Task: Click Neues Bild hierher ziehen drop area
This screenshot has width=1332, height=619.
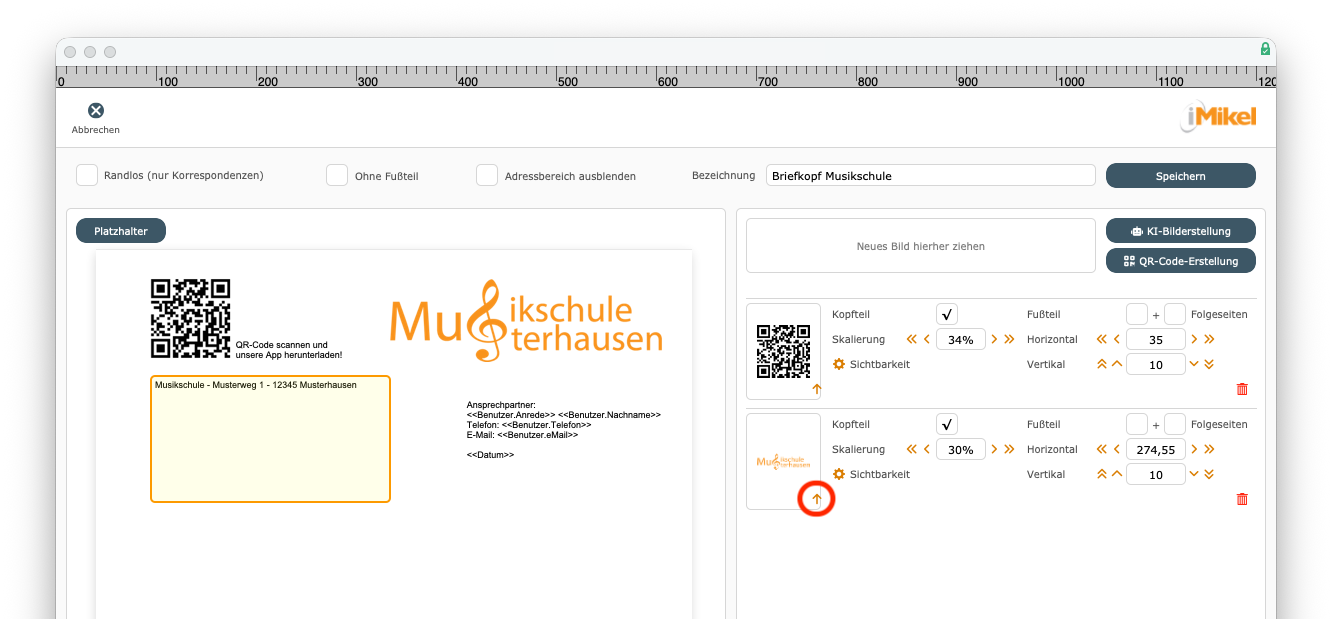Action: click(921, 246)
